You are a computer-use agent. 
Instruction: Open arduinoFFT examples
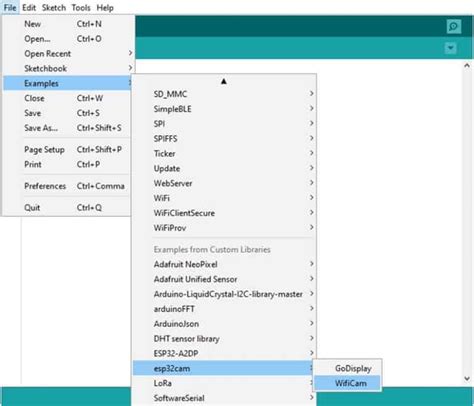click(224, 309)
